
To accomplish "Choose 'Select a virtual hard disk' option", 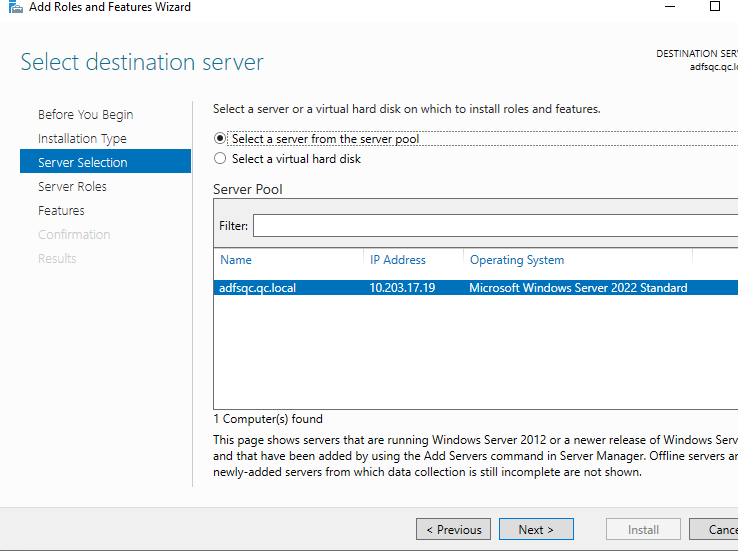I will point(221,159).
